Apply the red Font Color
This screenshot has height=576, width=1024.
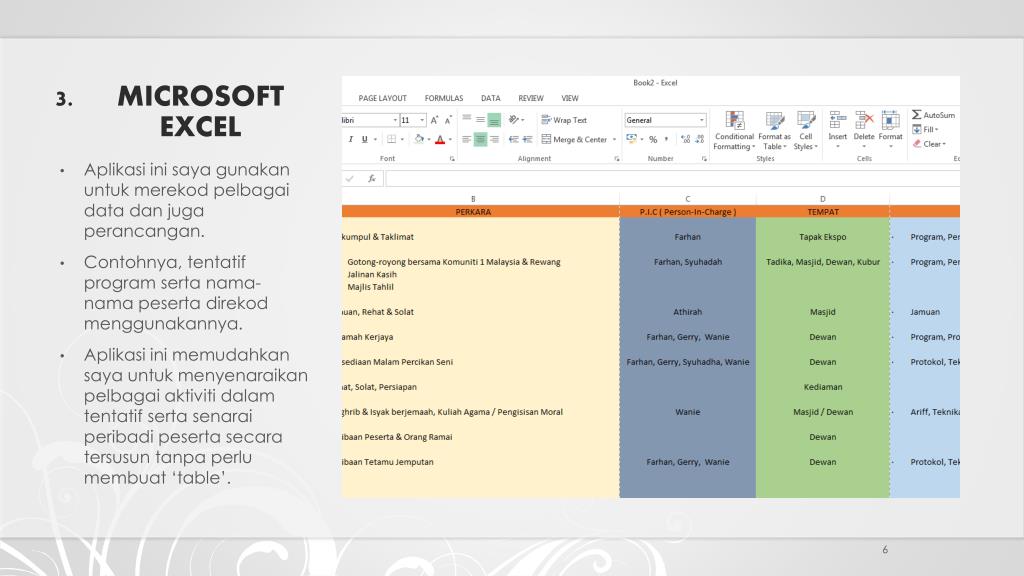pos(440,139)
